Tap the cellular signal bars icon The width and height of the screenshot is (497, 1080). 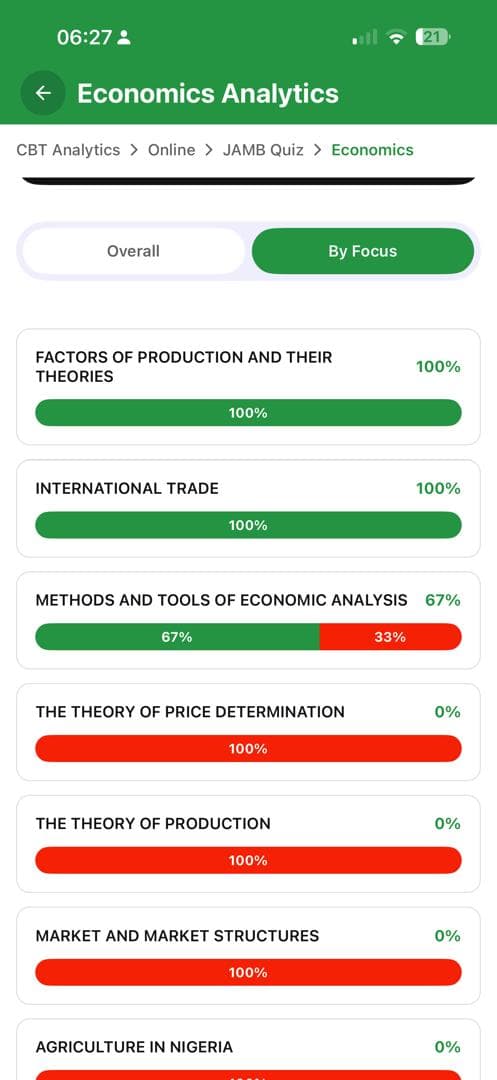tap(365, 37)
